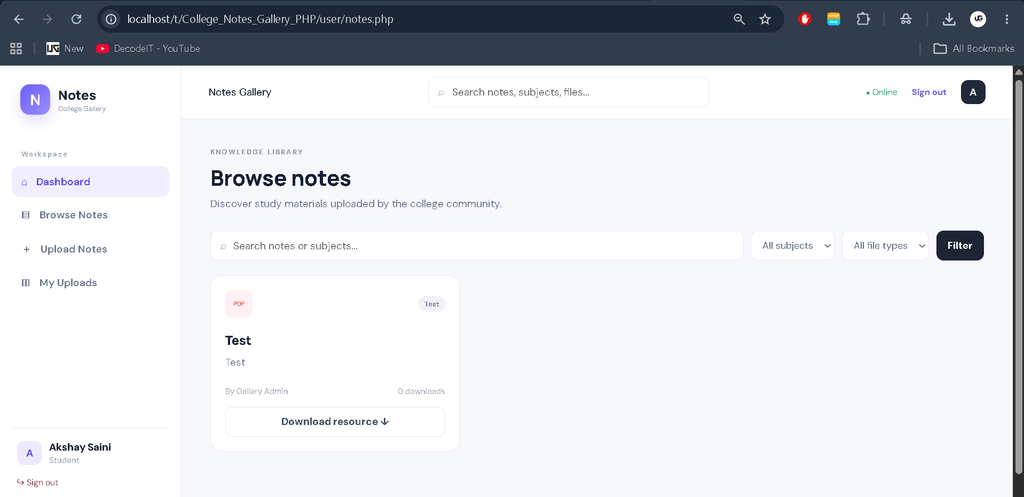
Task: Download the Test note resource
Action: (x=335, y=421)
